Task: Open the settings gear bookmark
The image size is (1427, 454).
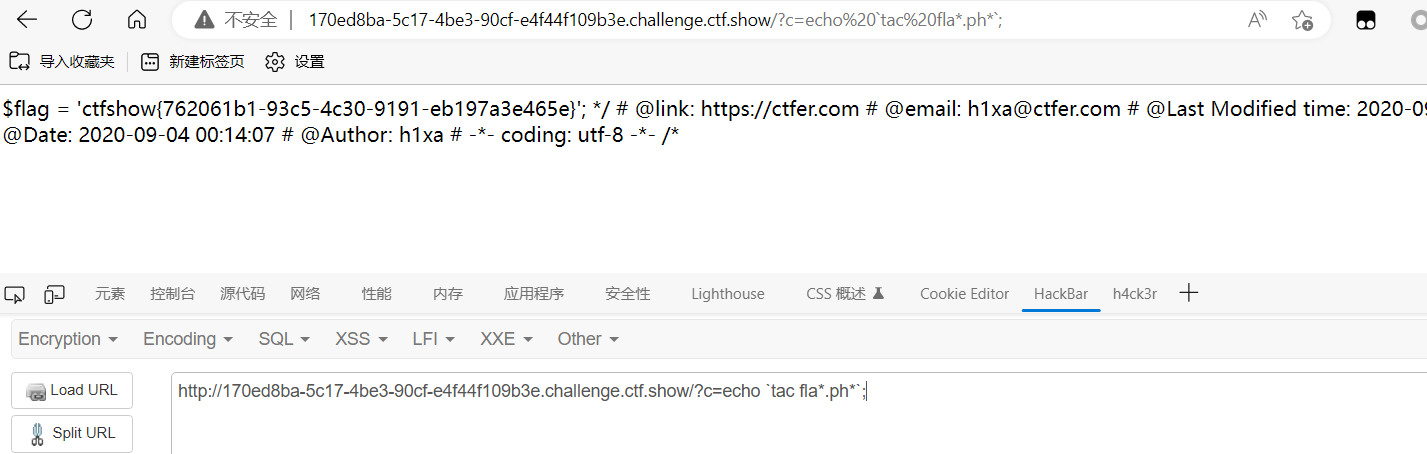Action: click(x=295, y=62)
